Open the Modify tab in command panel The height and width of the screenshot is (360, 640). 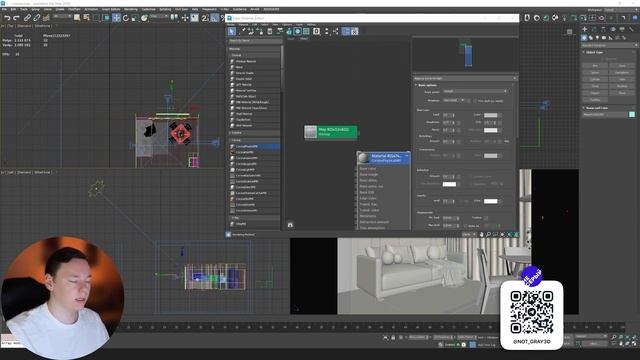click(x=594, y=29)
